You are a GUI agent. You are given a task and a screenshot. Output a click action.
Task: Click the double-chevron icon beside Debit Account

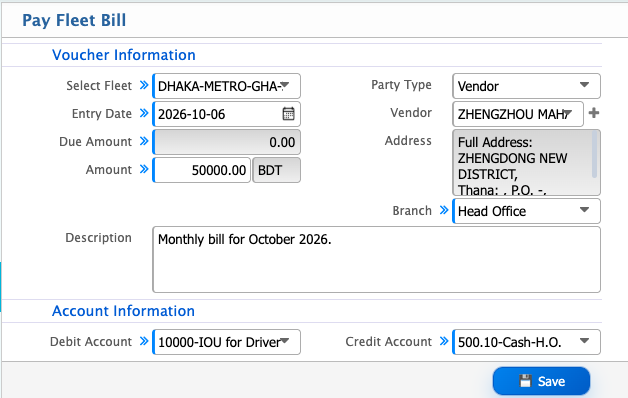tap(144, 341)
